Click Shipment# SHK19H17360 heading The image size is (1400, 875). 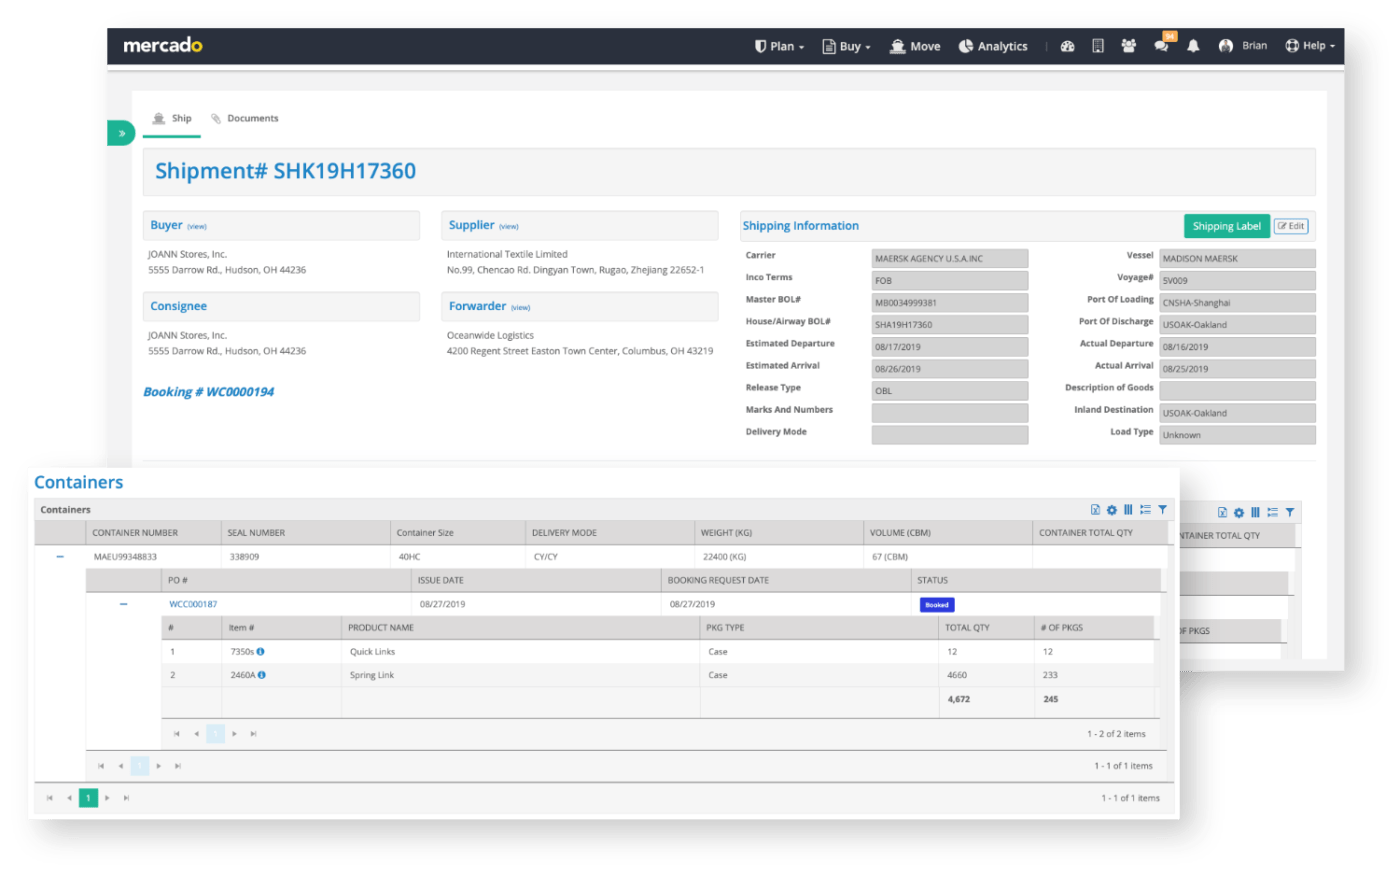pos(285,171)
